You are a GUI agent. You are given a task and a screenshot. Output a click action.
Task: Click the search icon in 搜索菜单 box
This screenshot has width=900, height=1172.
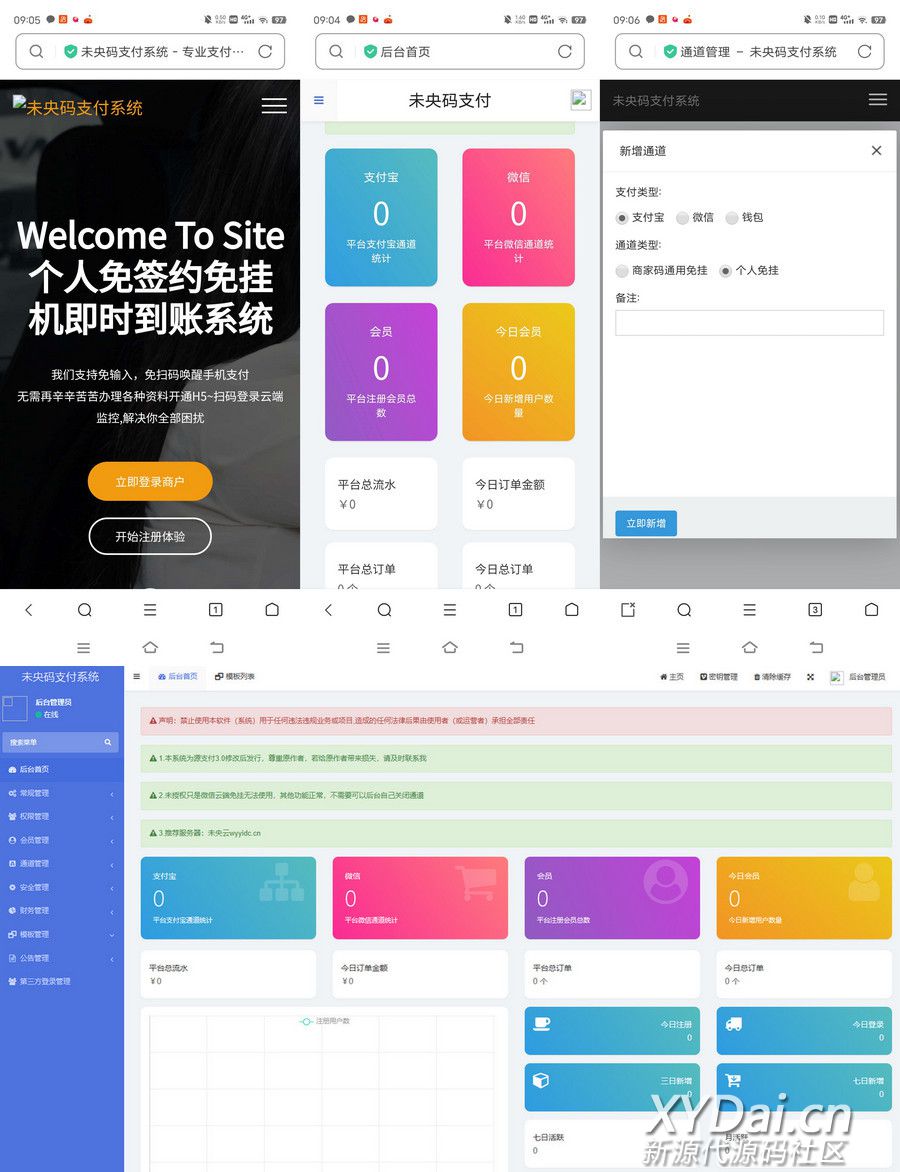tap(108, 743)
